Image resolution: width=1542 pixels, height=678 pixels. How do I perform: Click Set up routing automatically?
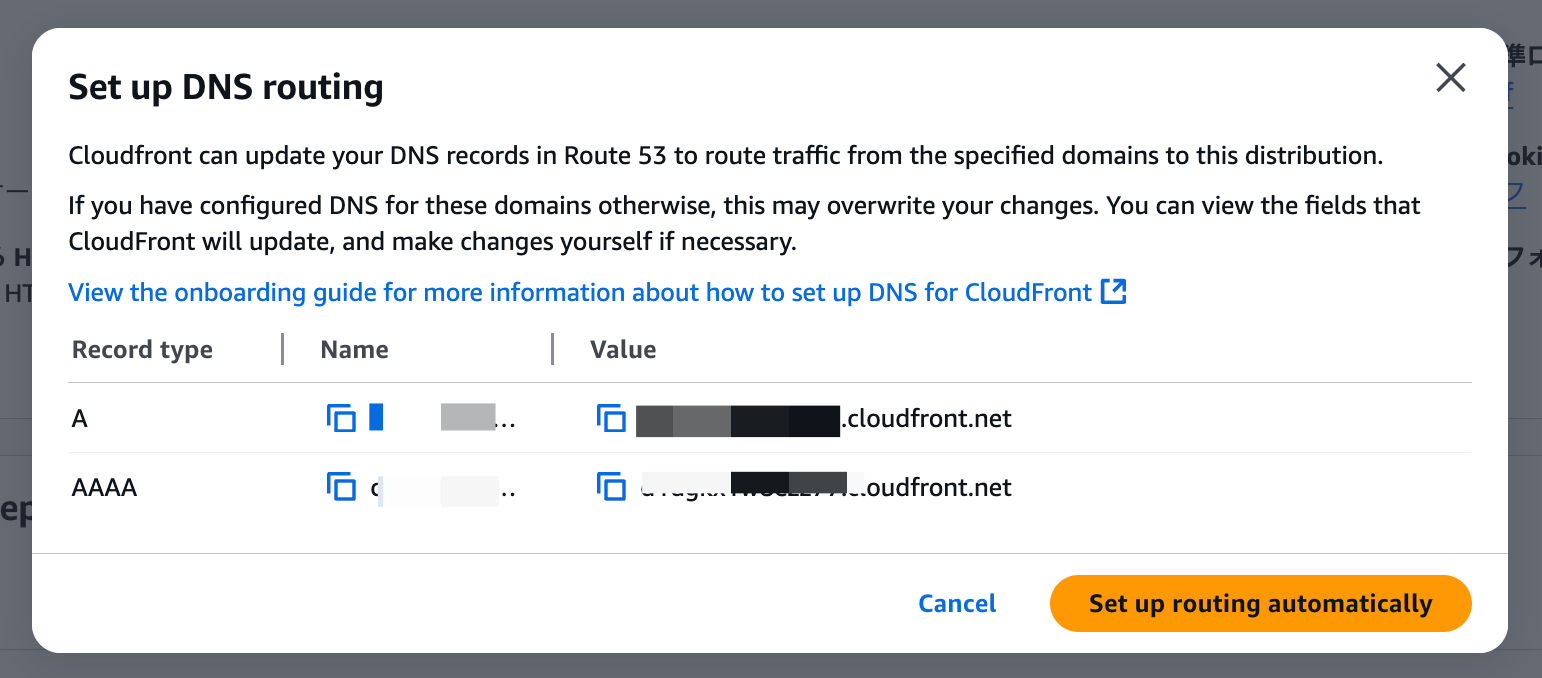point(1260,603)
